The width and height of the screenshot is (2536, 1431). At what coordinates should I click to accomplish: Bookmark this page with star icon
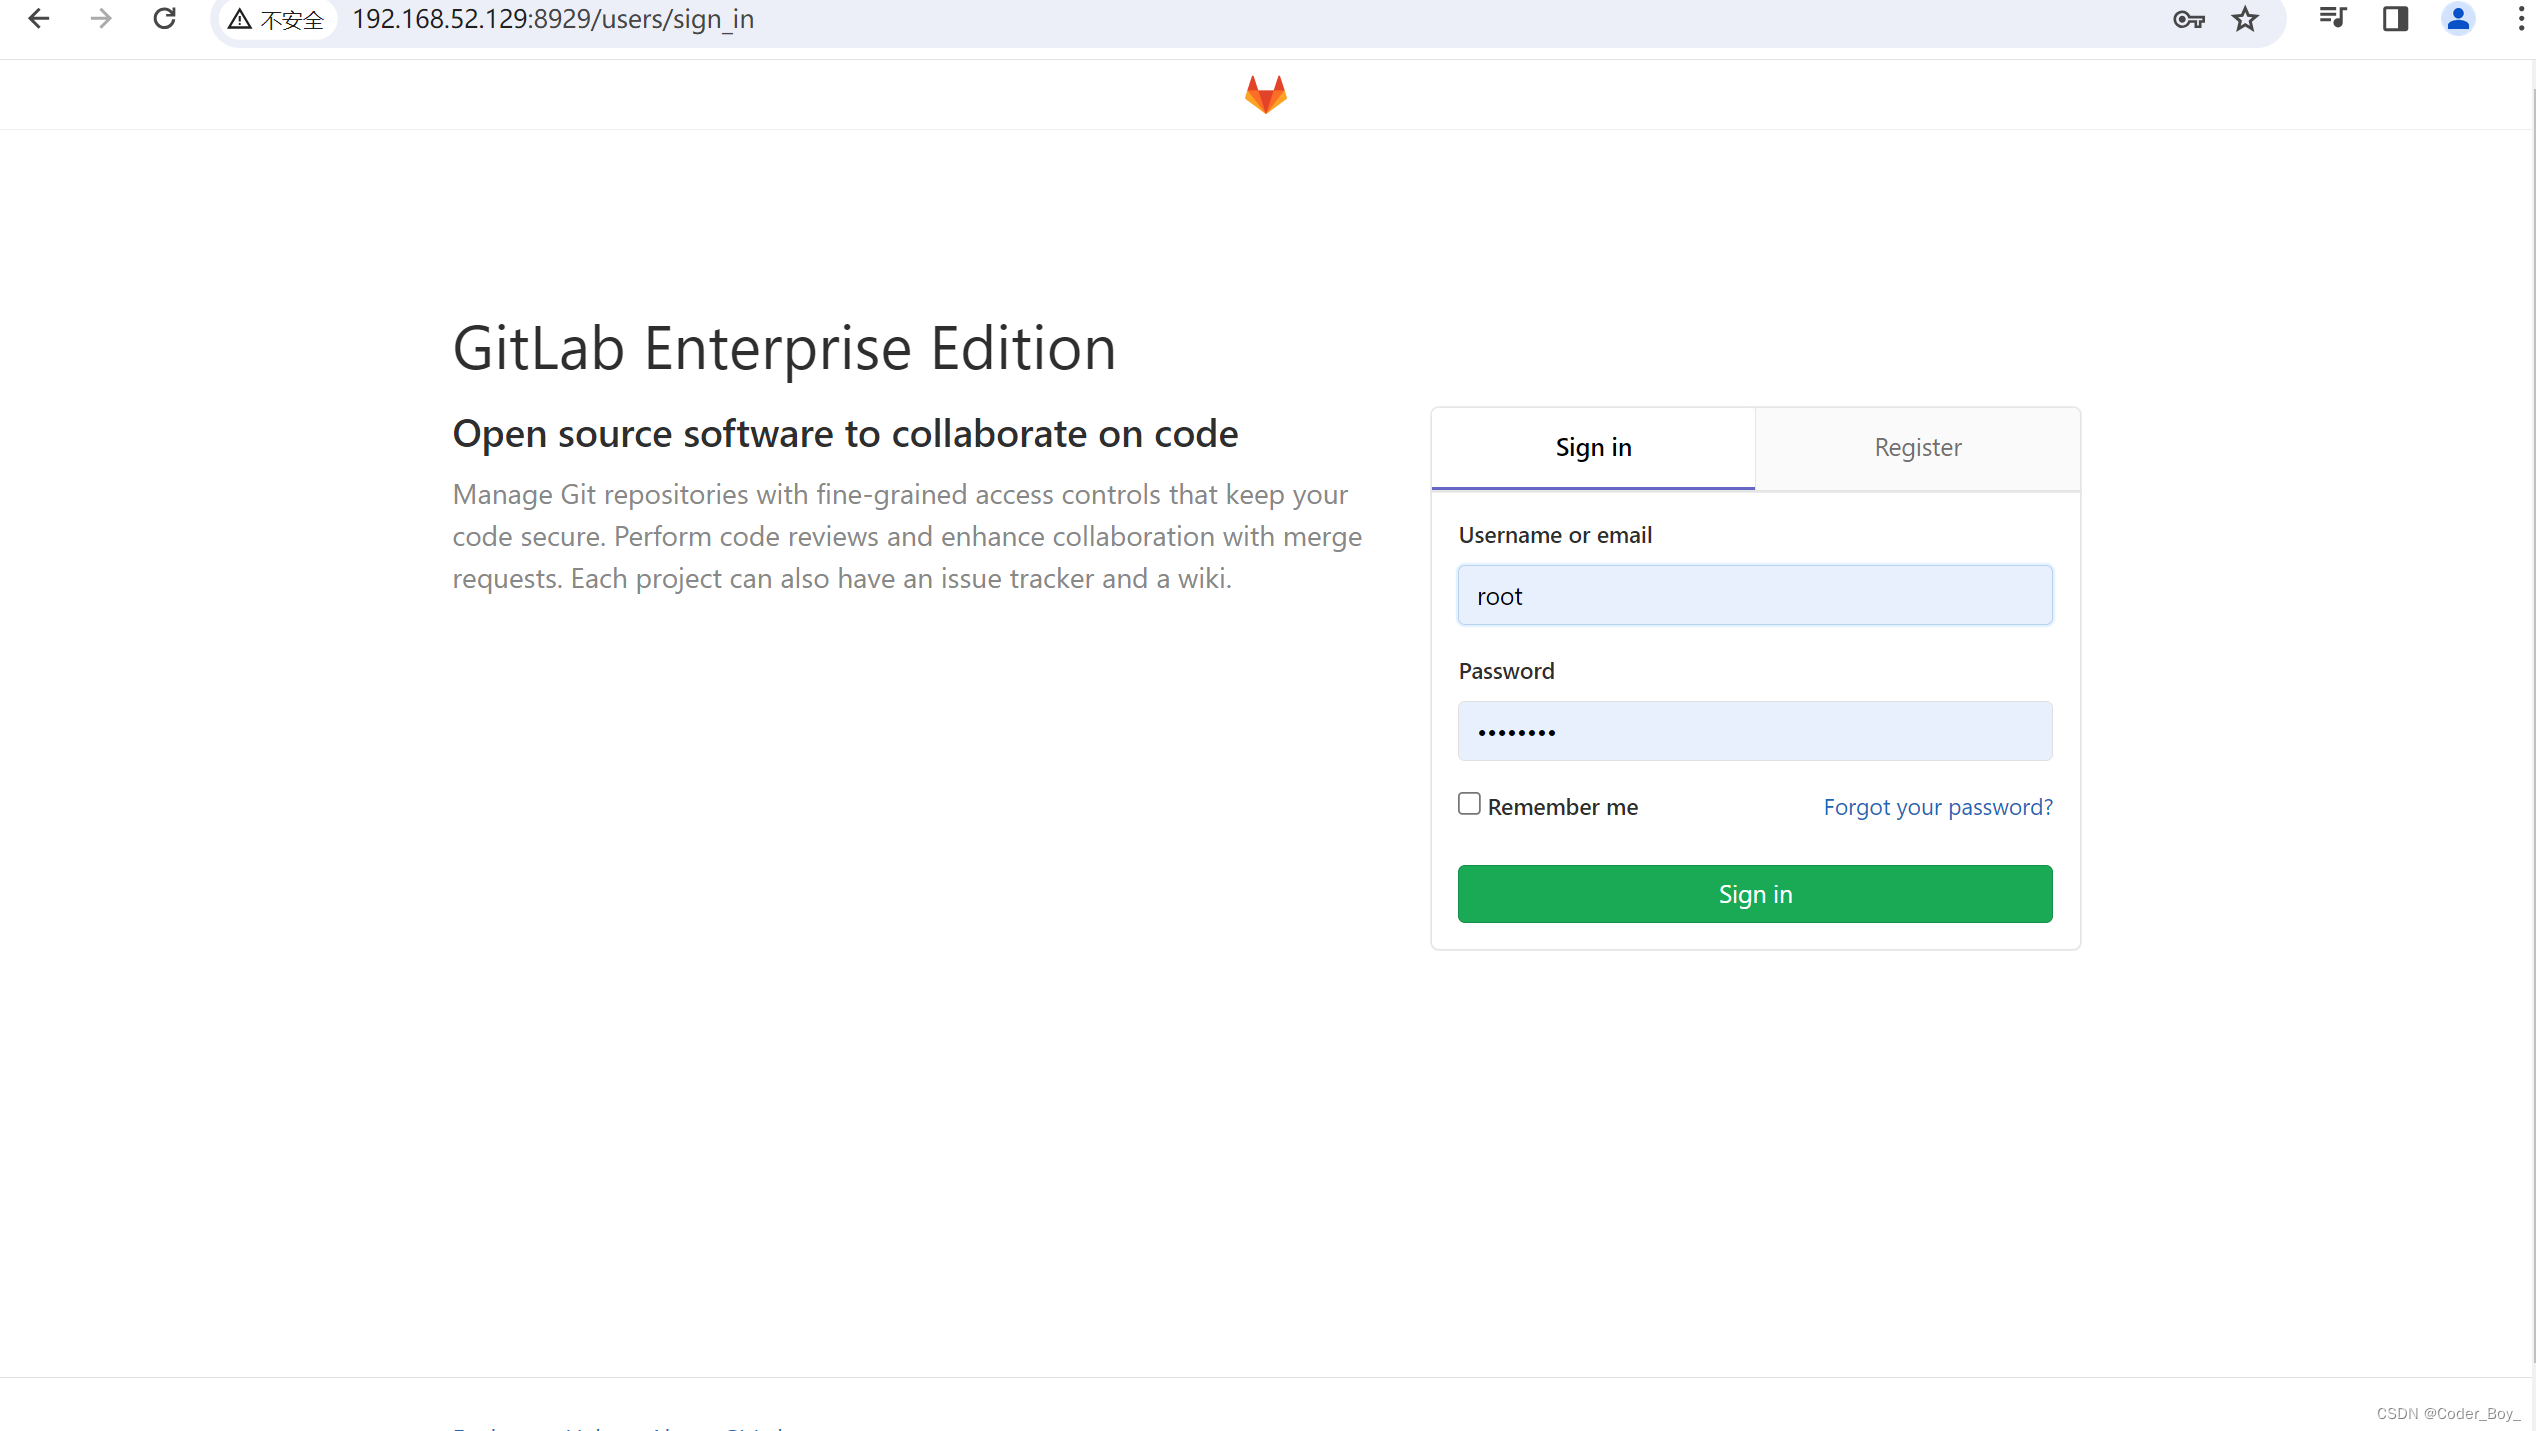coord(2246,19)
